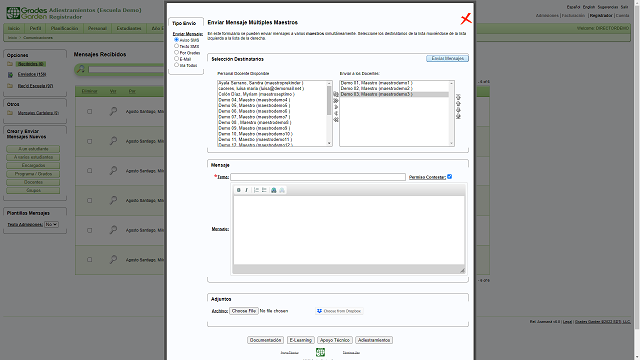
Task: Click the Mensajes Cartelera folder icon
Action: pos(10,113)
